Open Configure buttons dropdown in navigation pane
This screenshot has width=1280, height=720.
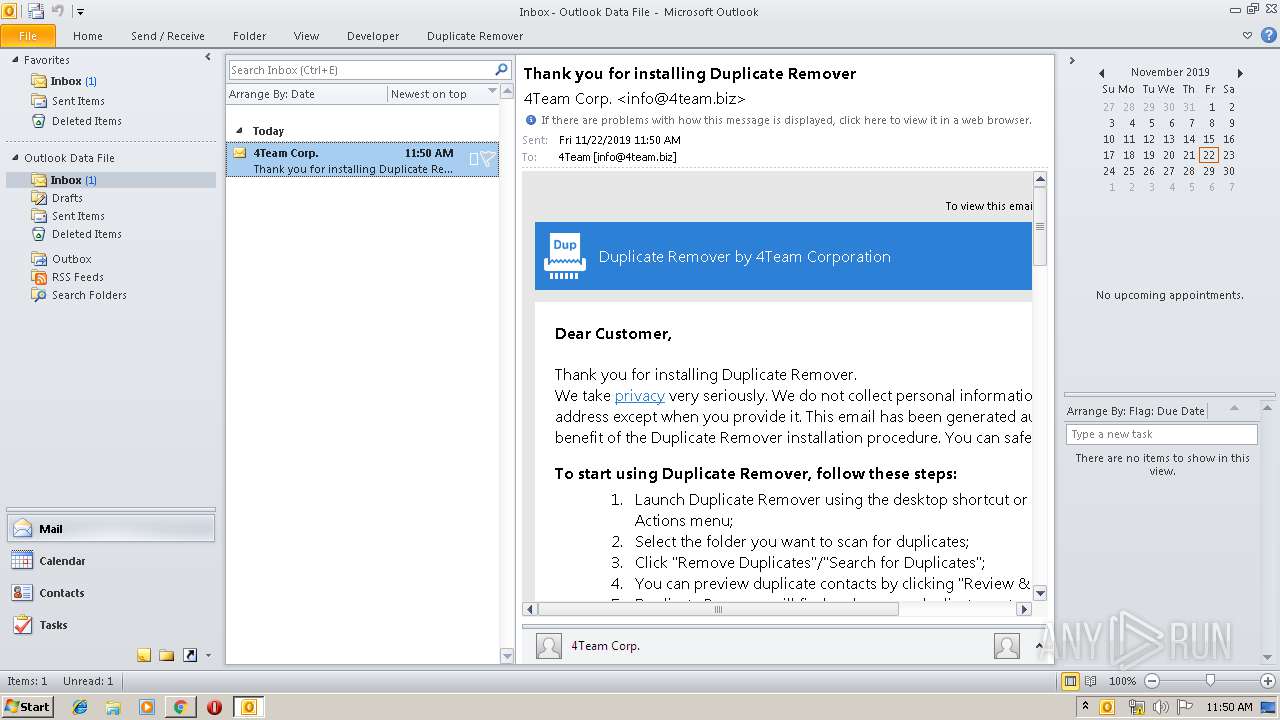208,656
